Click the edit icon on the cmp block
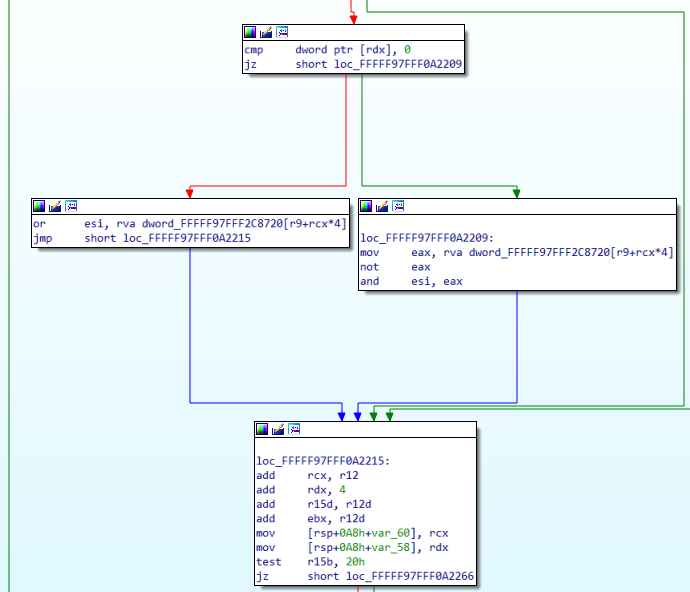The width and height of the screenshot is (690, 592). point(266,32)
